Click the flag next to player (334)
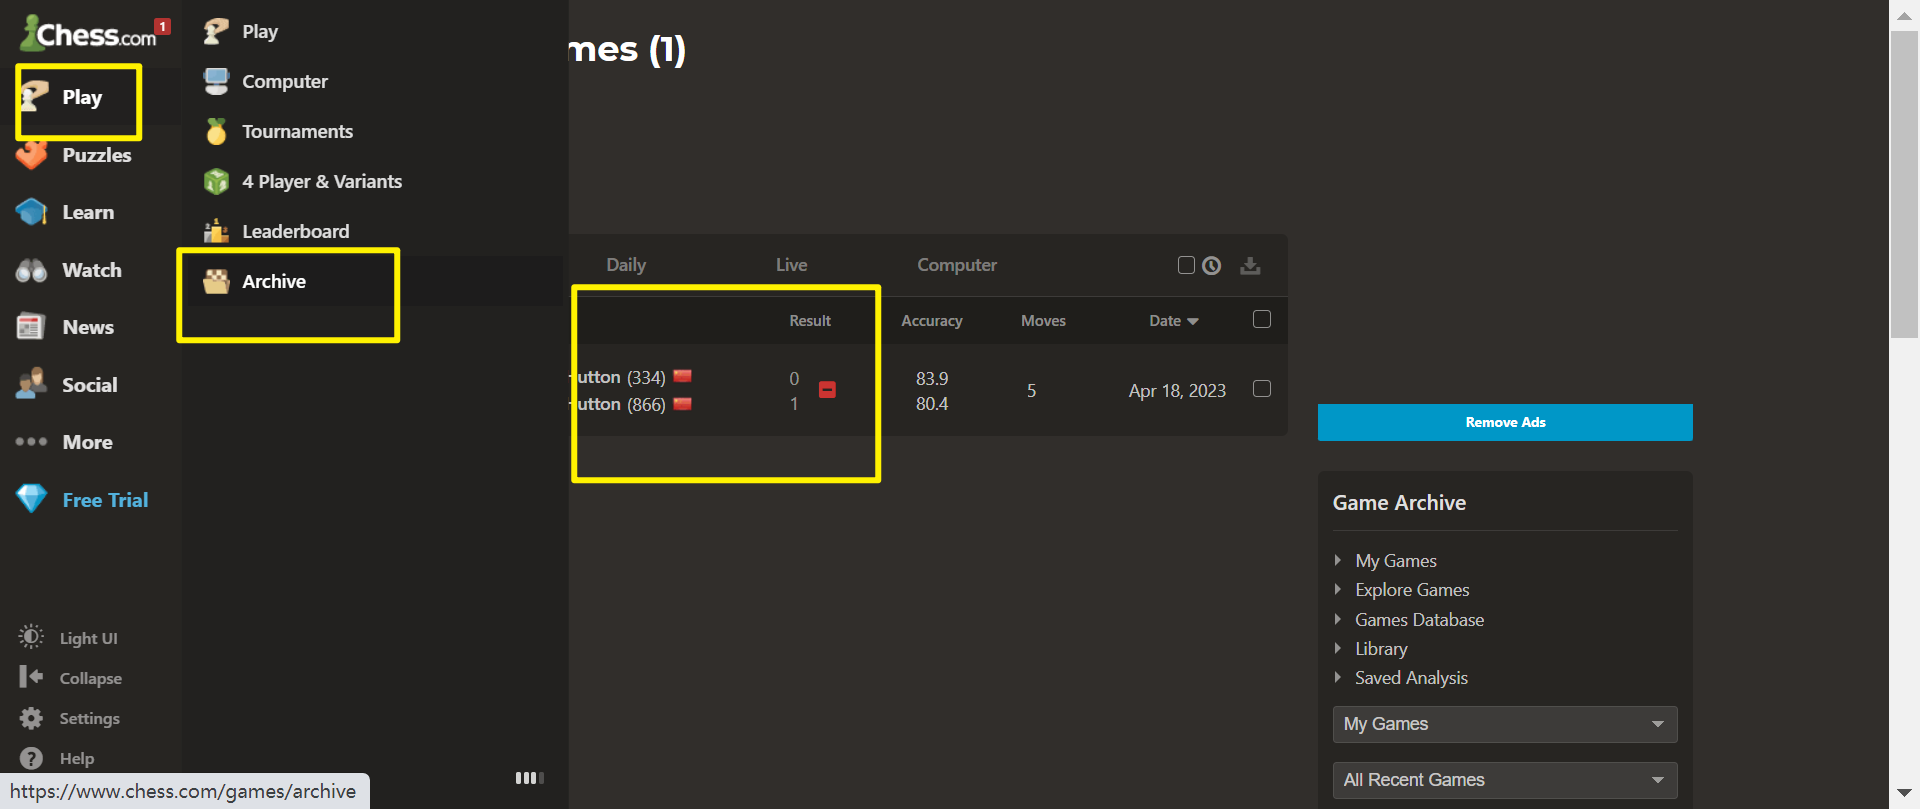 [683, 376]
